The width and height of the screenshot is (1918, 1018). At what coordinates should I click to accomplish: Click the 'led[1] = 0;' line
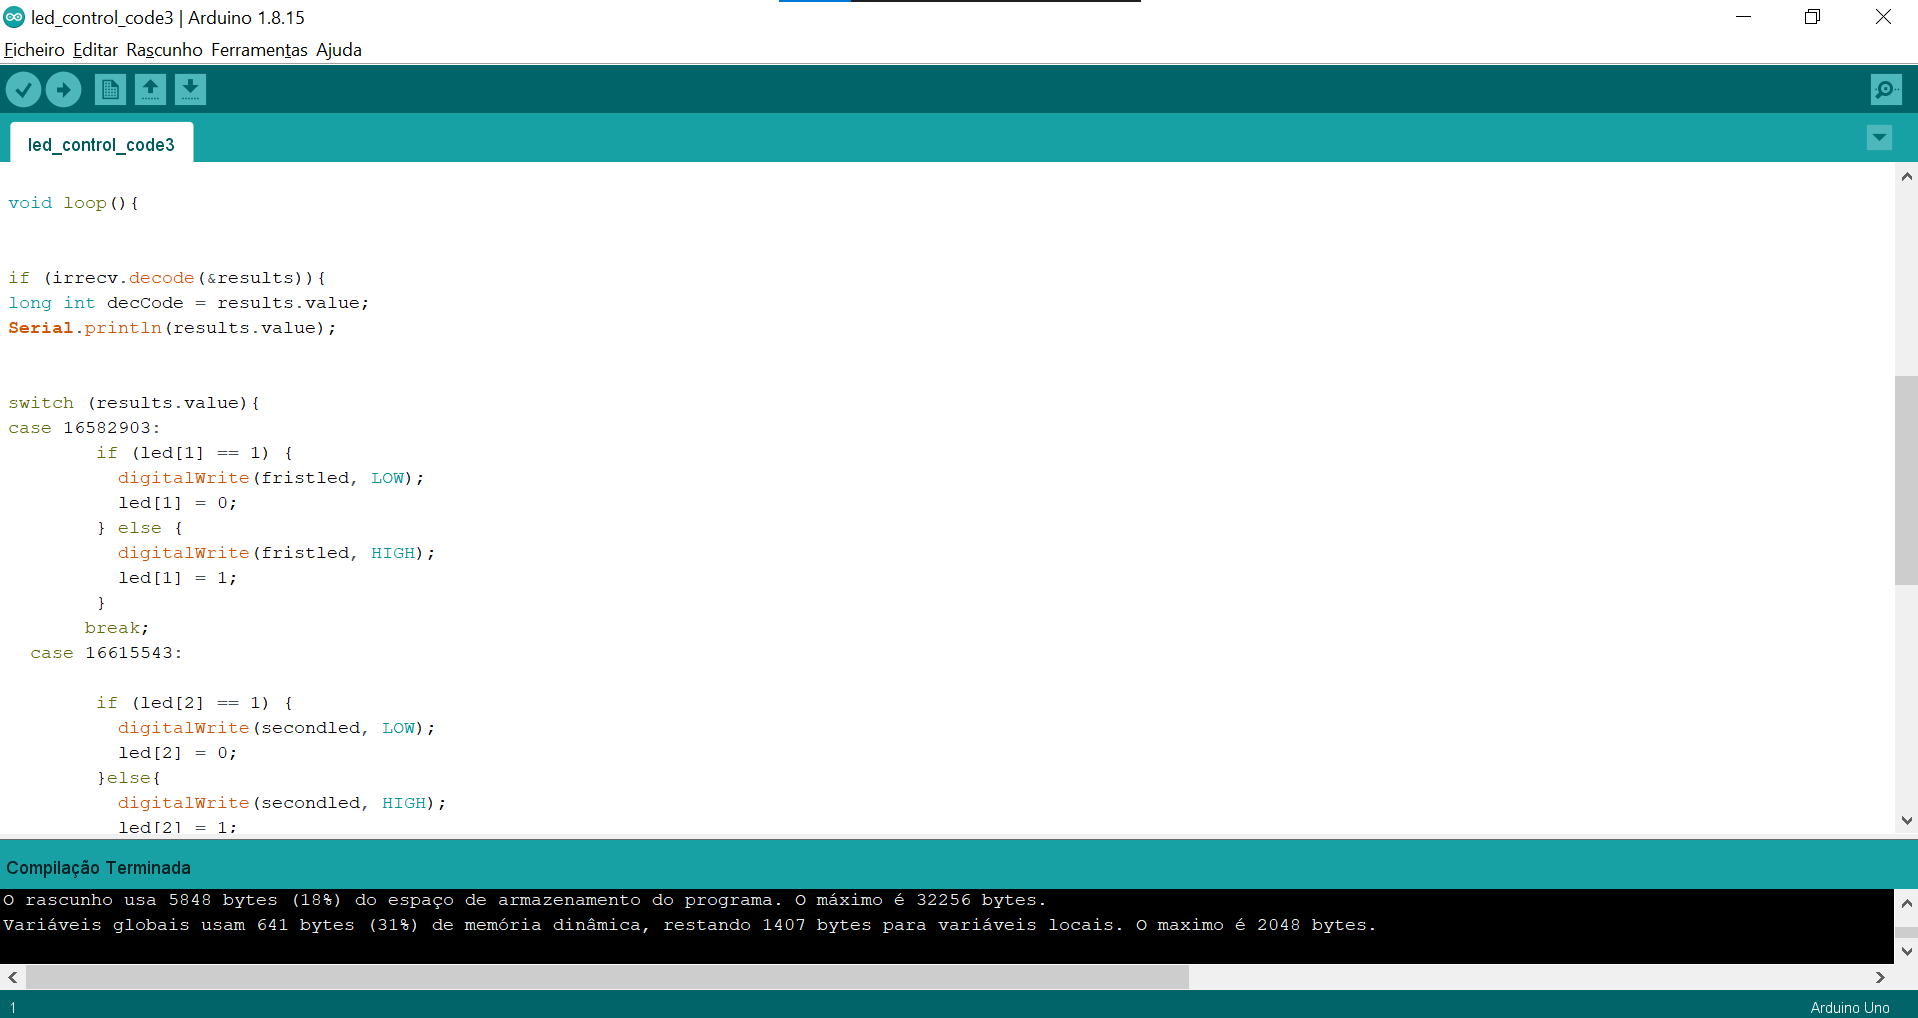tap(178, 503)
